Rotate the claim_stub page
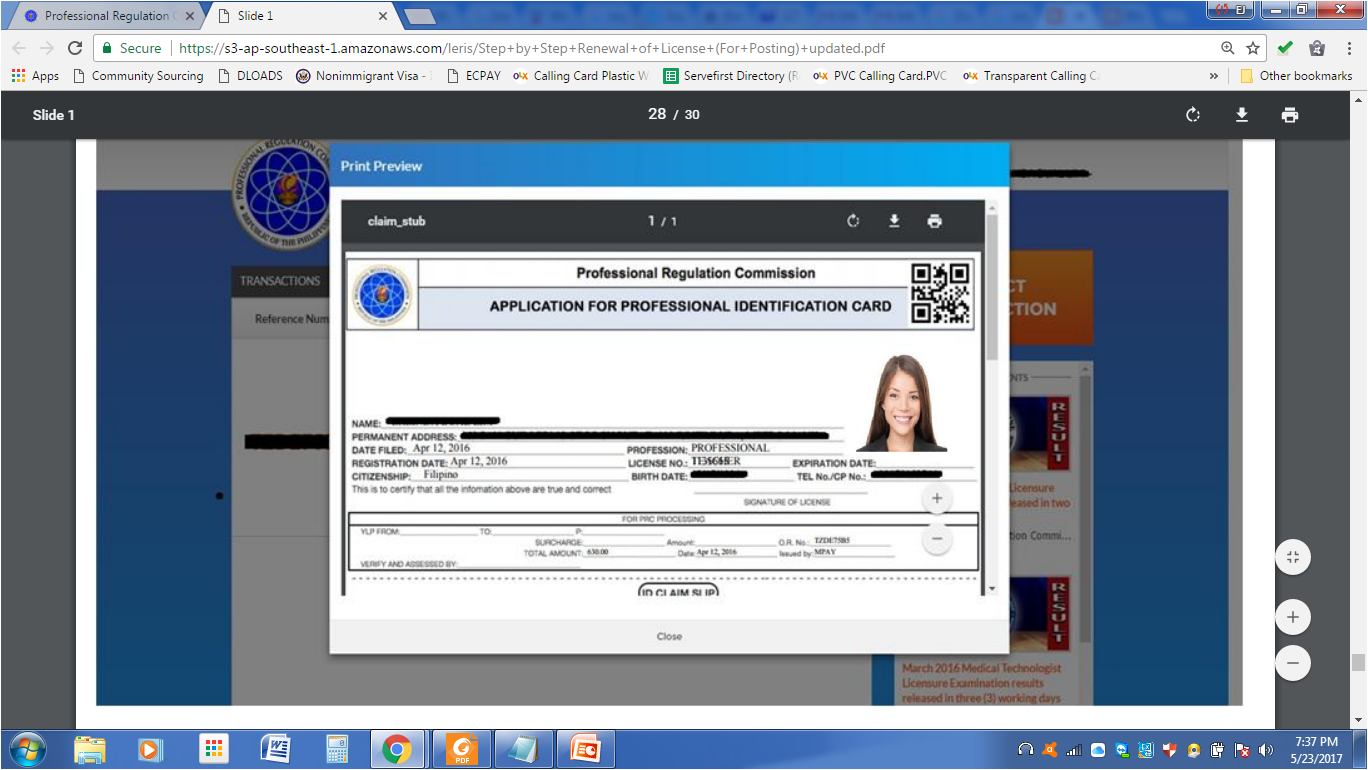The width and height of the screenshot is (1368, 770). point(852,221)
